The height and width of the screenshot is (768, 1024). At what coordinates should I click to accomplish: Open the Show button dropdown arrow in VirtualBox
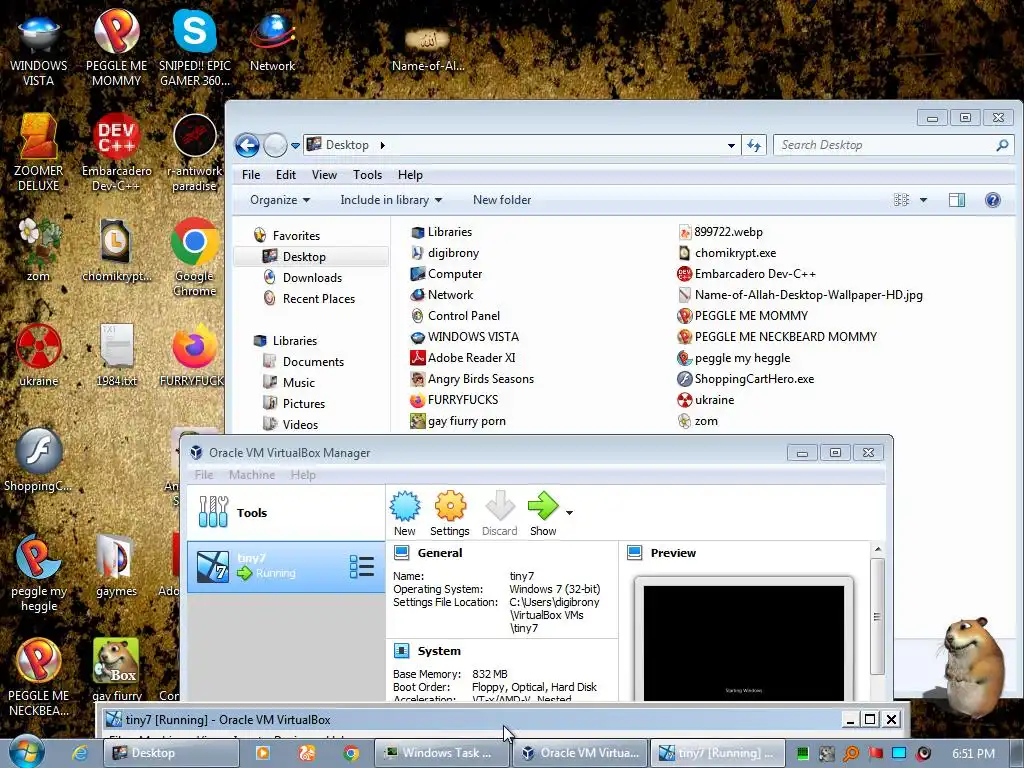point(569,513)
